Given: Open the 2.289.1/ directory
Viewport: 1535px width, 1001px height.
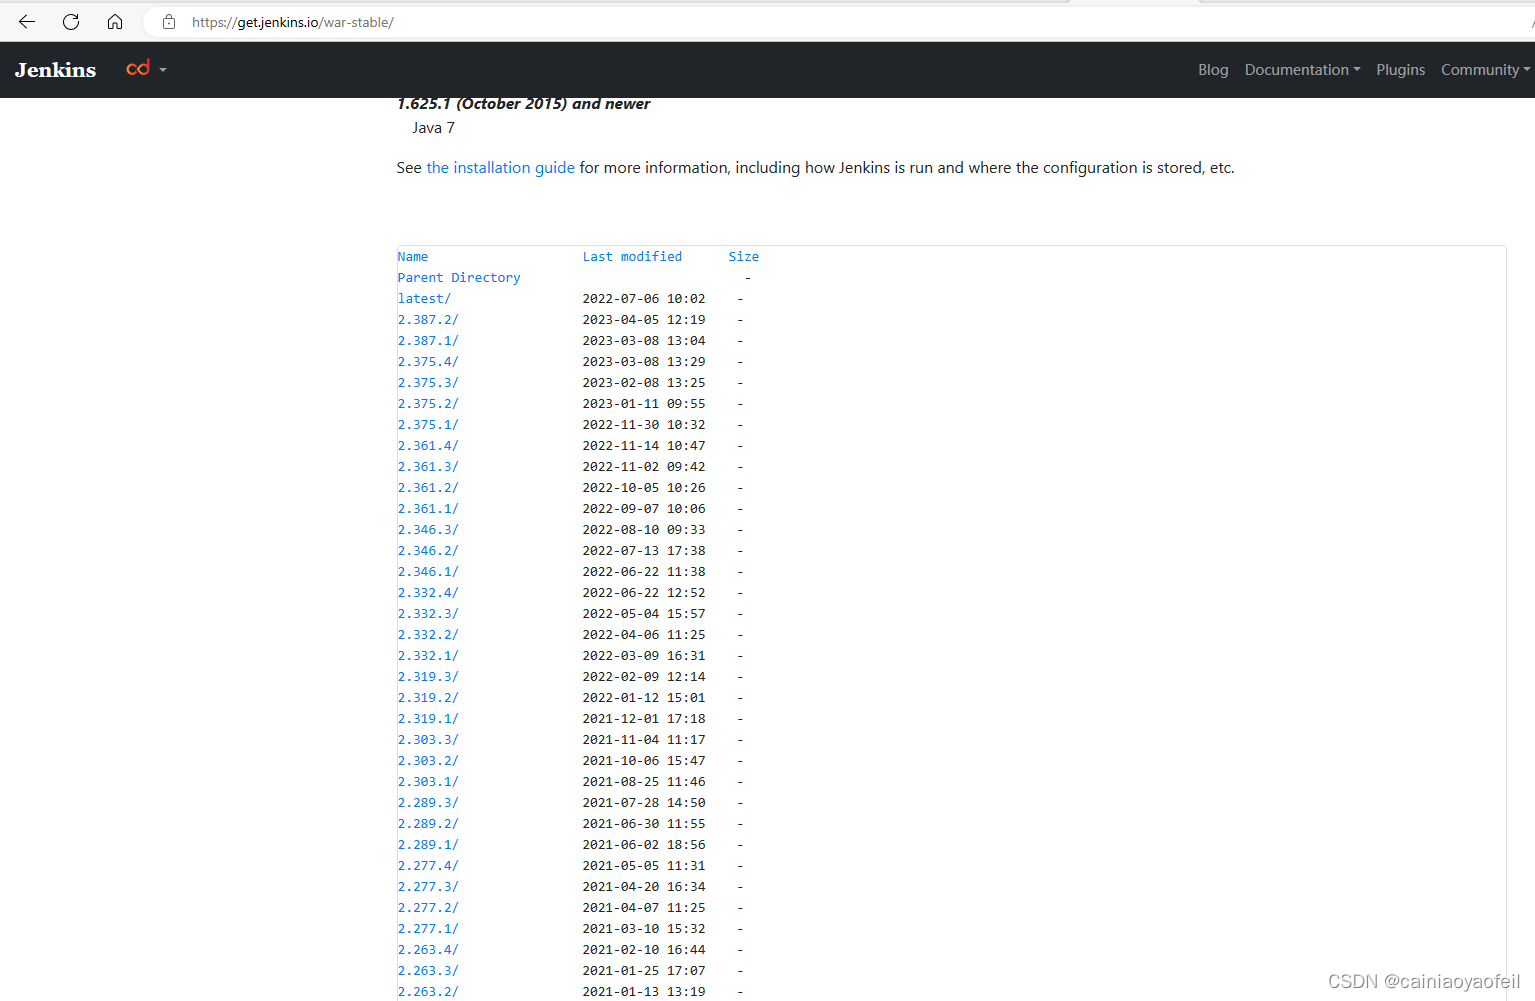Looking at the screenshot, I should tap(428, 845).
